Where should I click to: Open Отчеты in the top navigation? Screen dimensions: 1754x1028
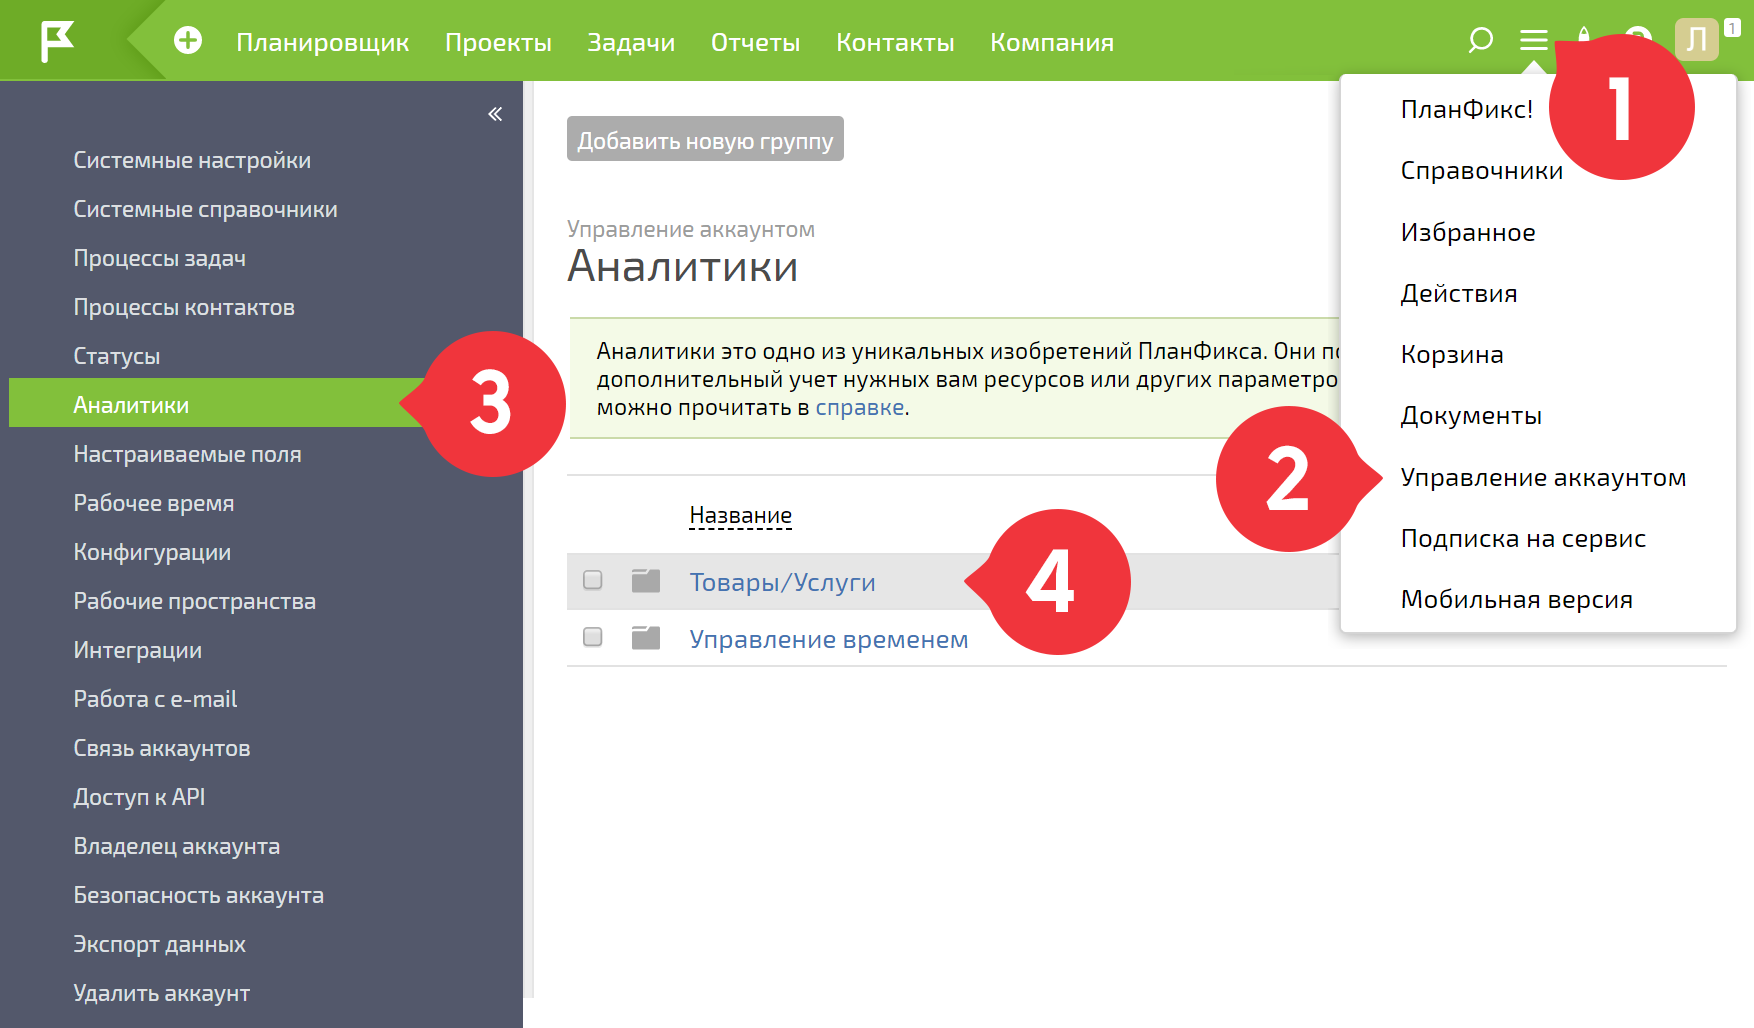click(755, 43)
